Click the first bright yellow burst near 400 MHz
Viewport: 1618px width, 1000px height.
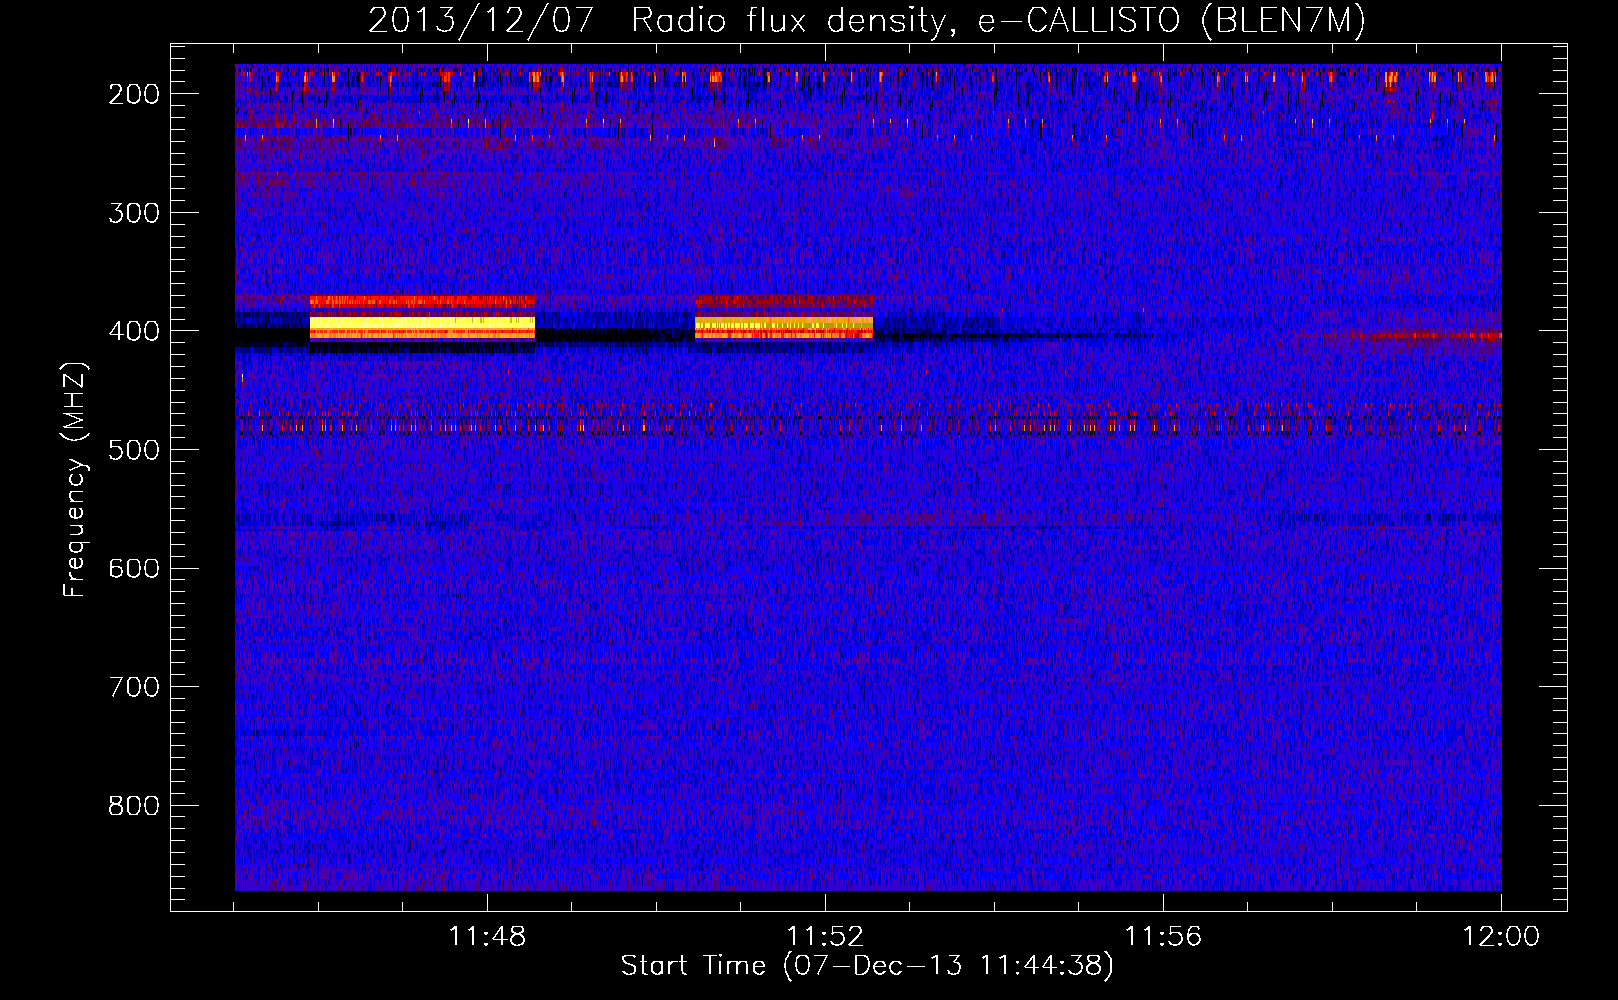coord(422,328)
